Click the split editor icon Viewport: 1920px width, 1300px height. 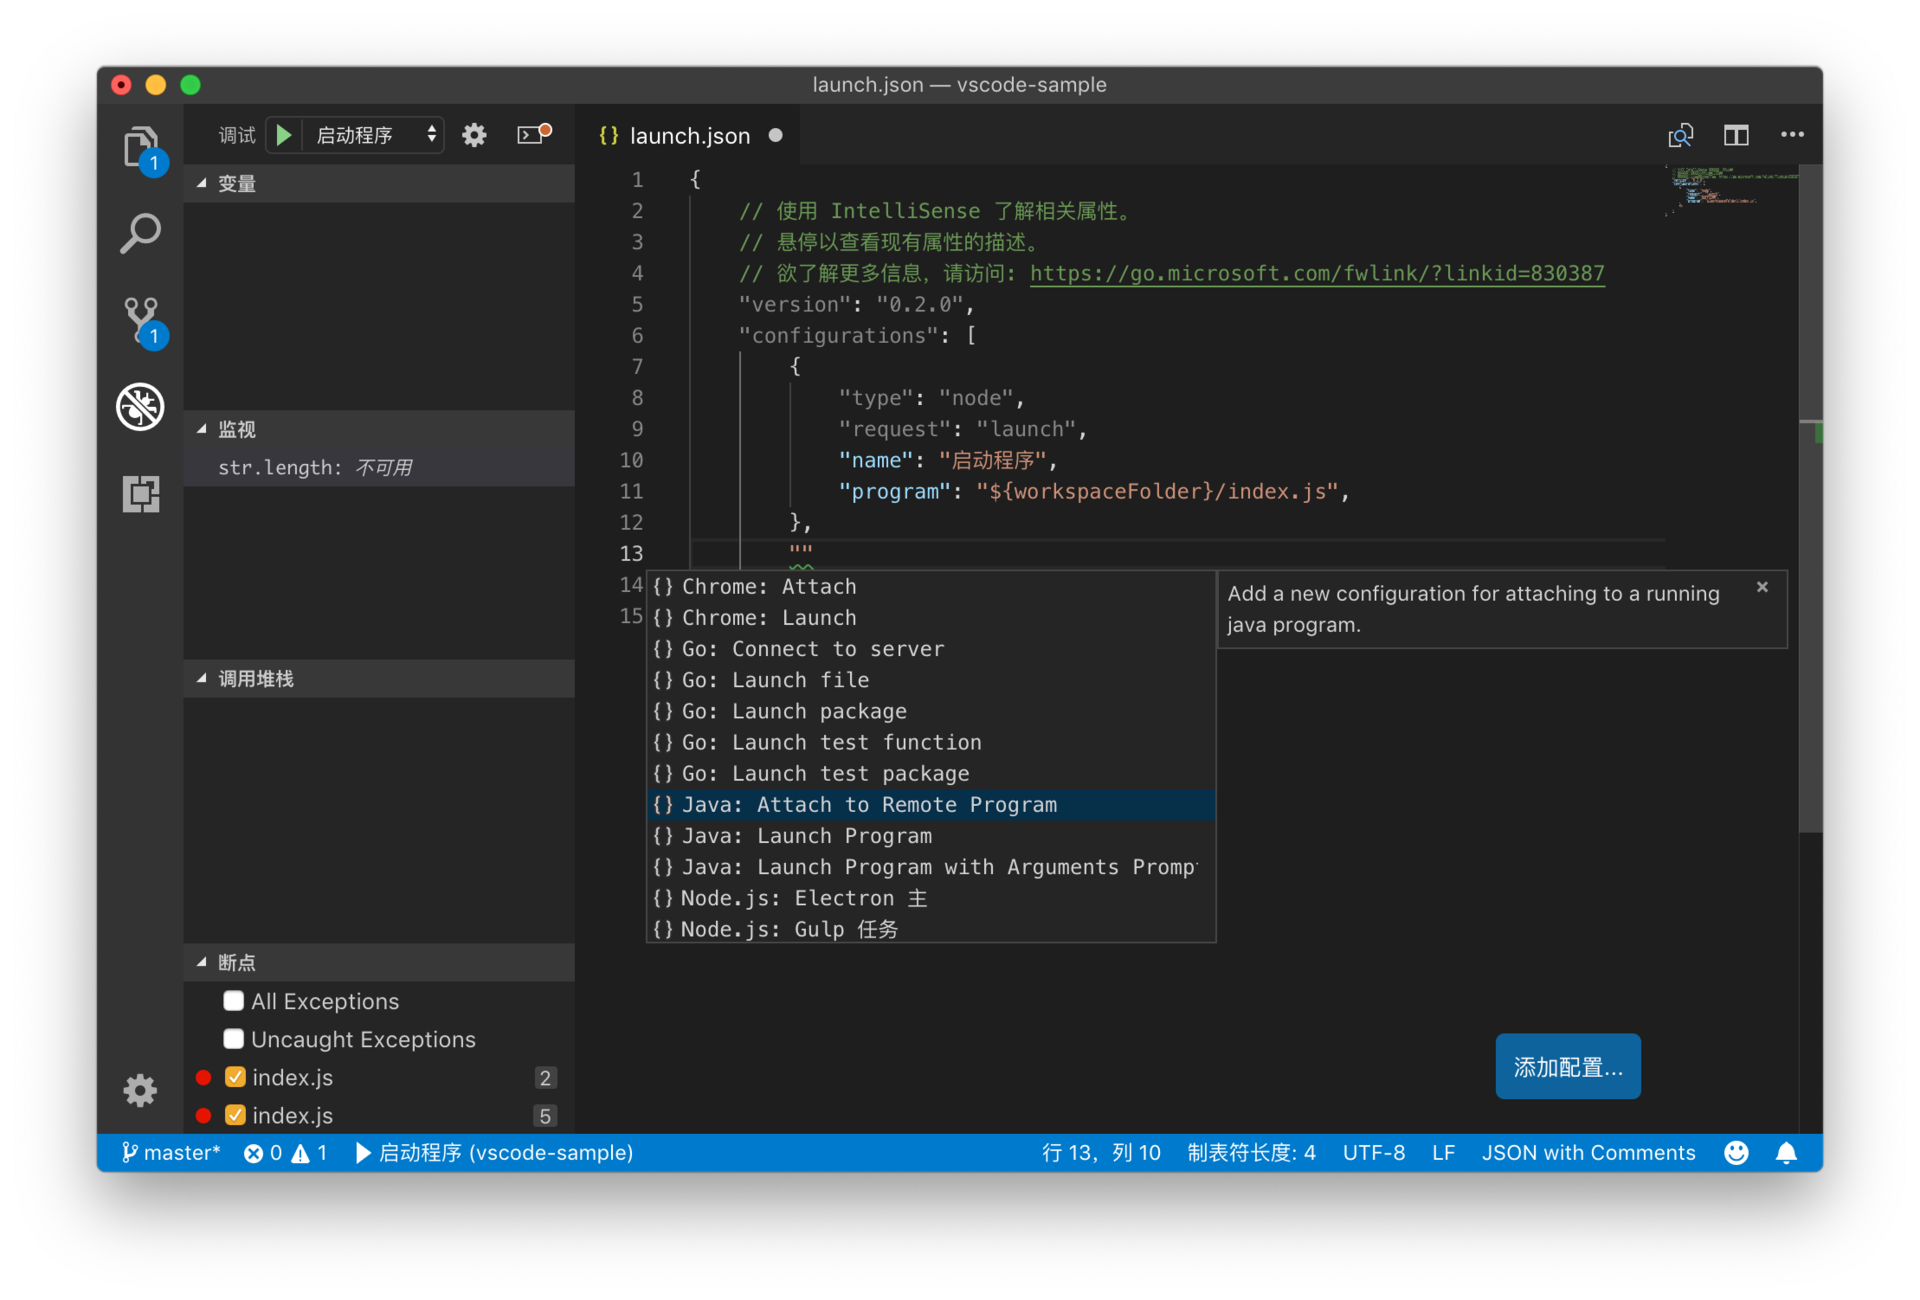1736,135
